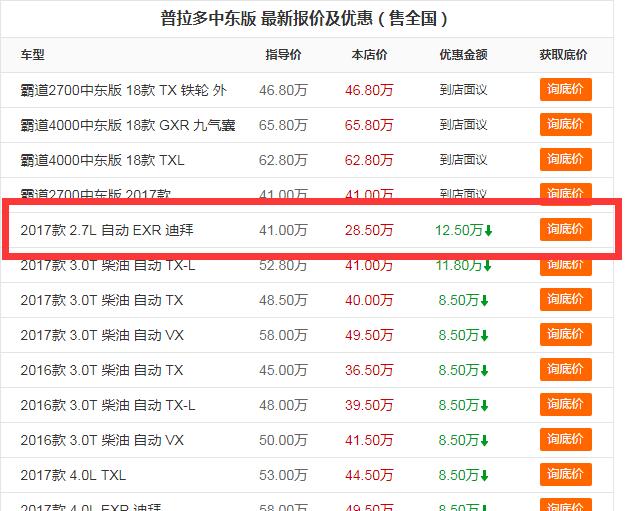This screenshot has height=511, width=634.
Task: Click 到店面议 in 霸道4000 GXR row
Action: coord(463,125)
